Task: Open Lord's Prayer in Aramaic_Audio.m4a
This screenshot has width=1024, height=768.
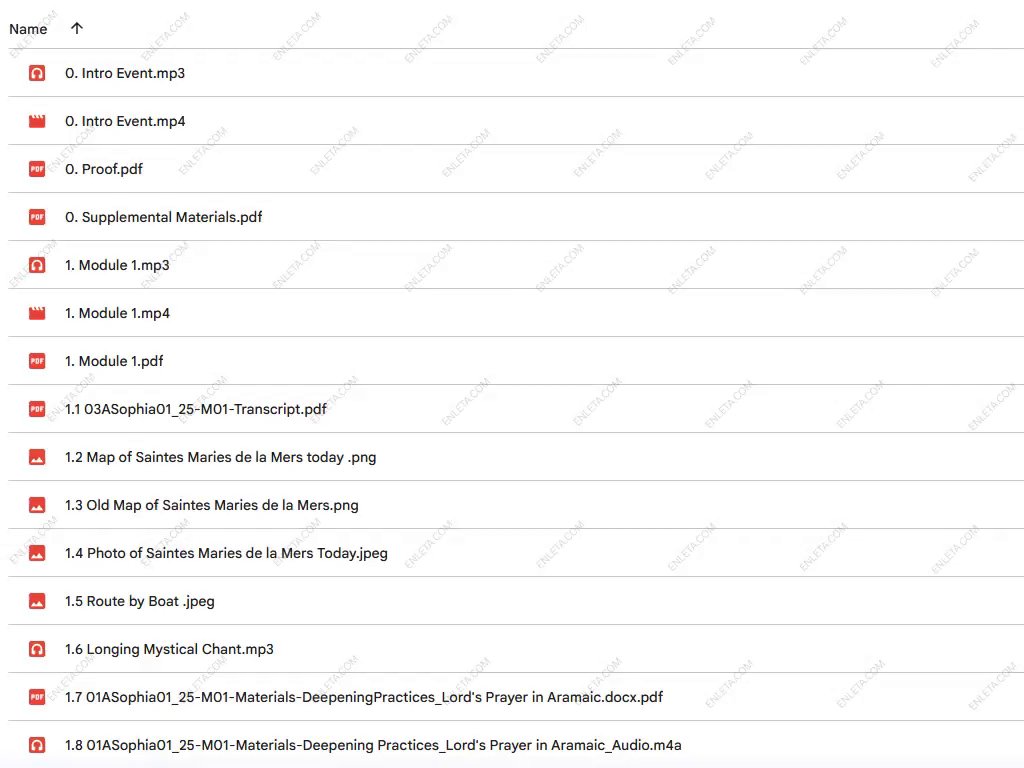Action: click(373, 745)
